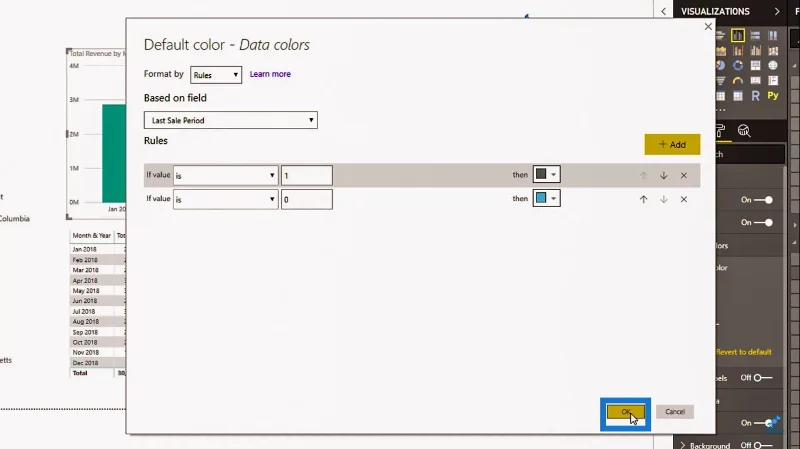
Task: Open the Based on field dropdown
Action: pos(231,120)
